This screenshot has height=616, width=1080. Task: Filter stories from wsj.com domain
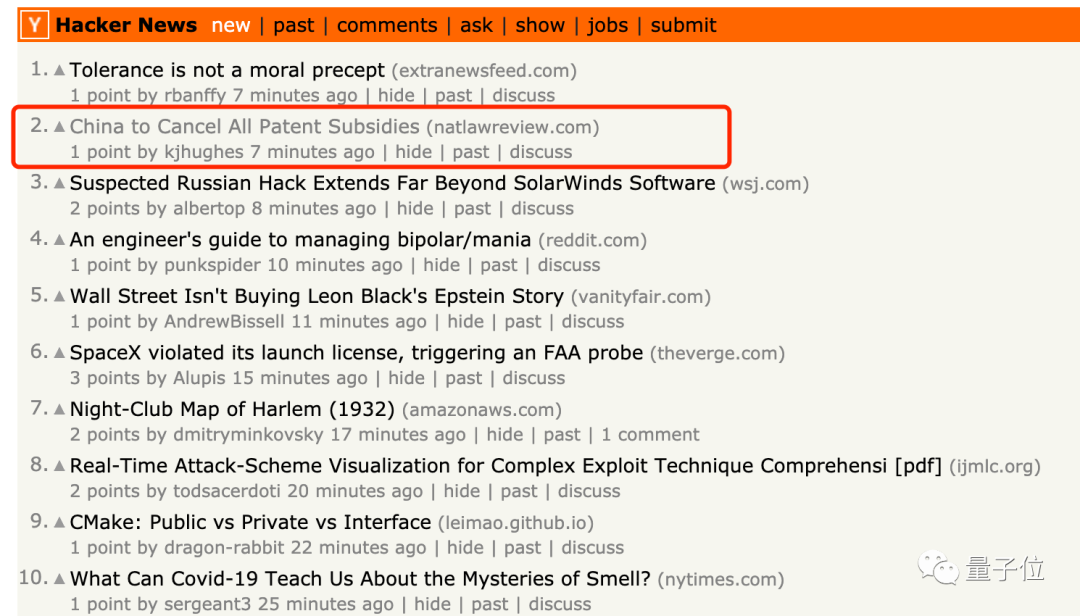coord(765,183)
